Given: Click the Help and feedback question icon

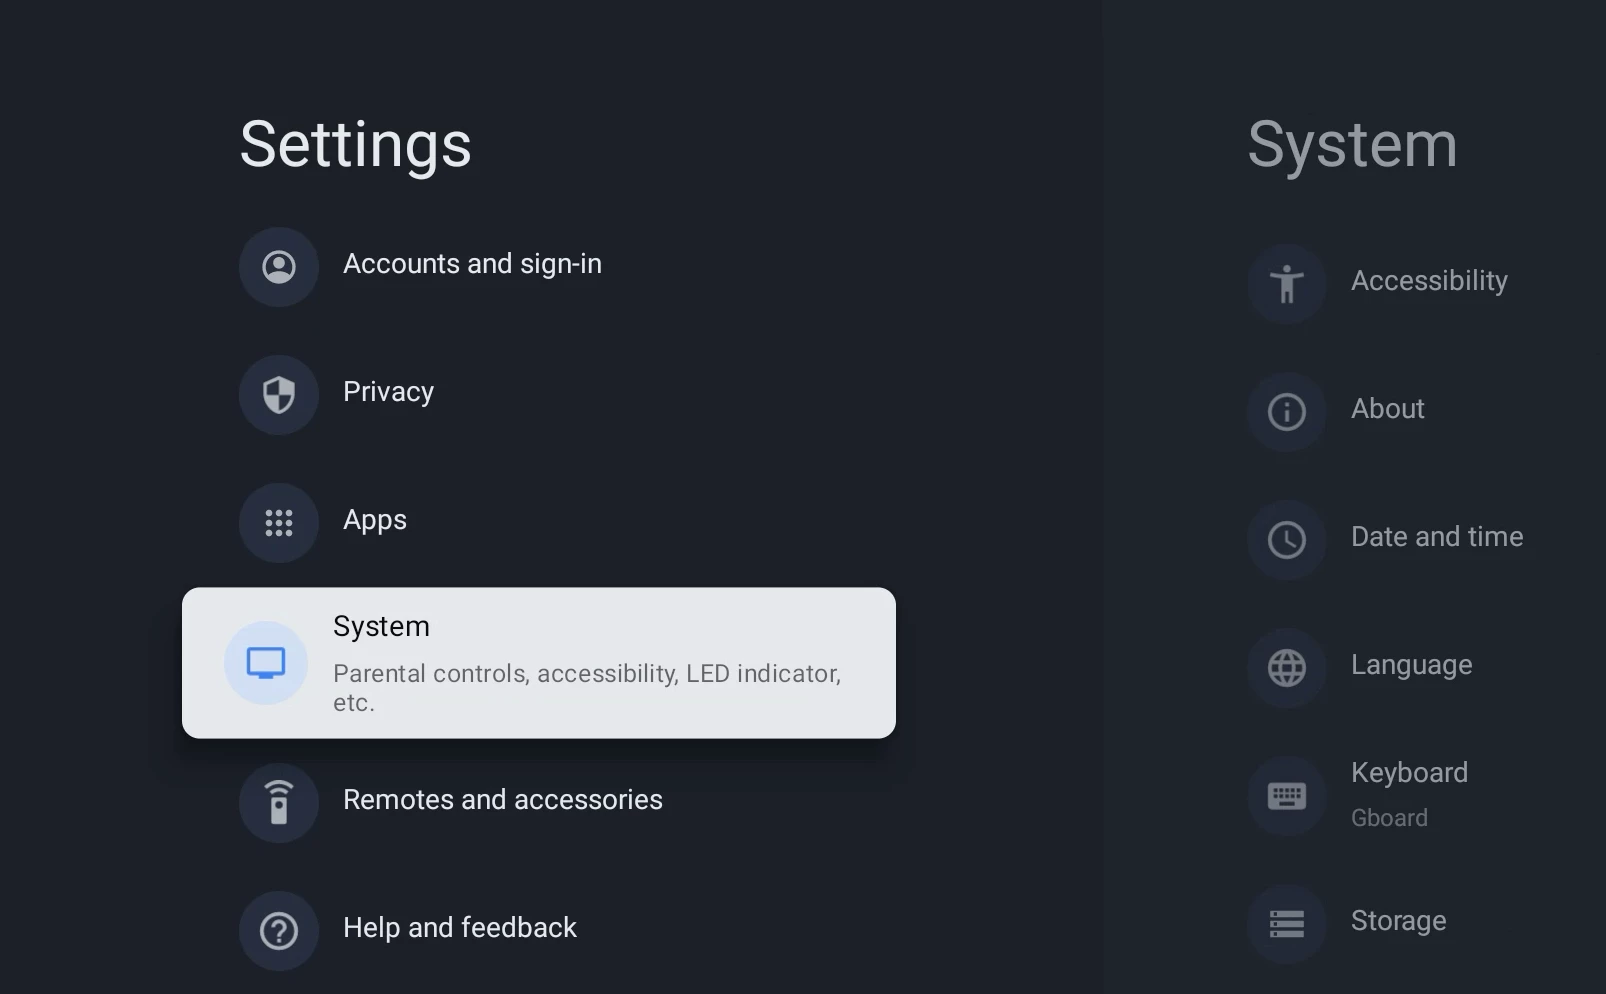Looking at the screenshot, I should tap(279, 931).
